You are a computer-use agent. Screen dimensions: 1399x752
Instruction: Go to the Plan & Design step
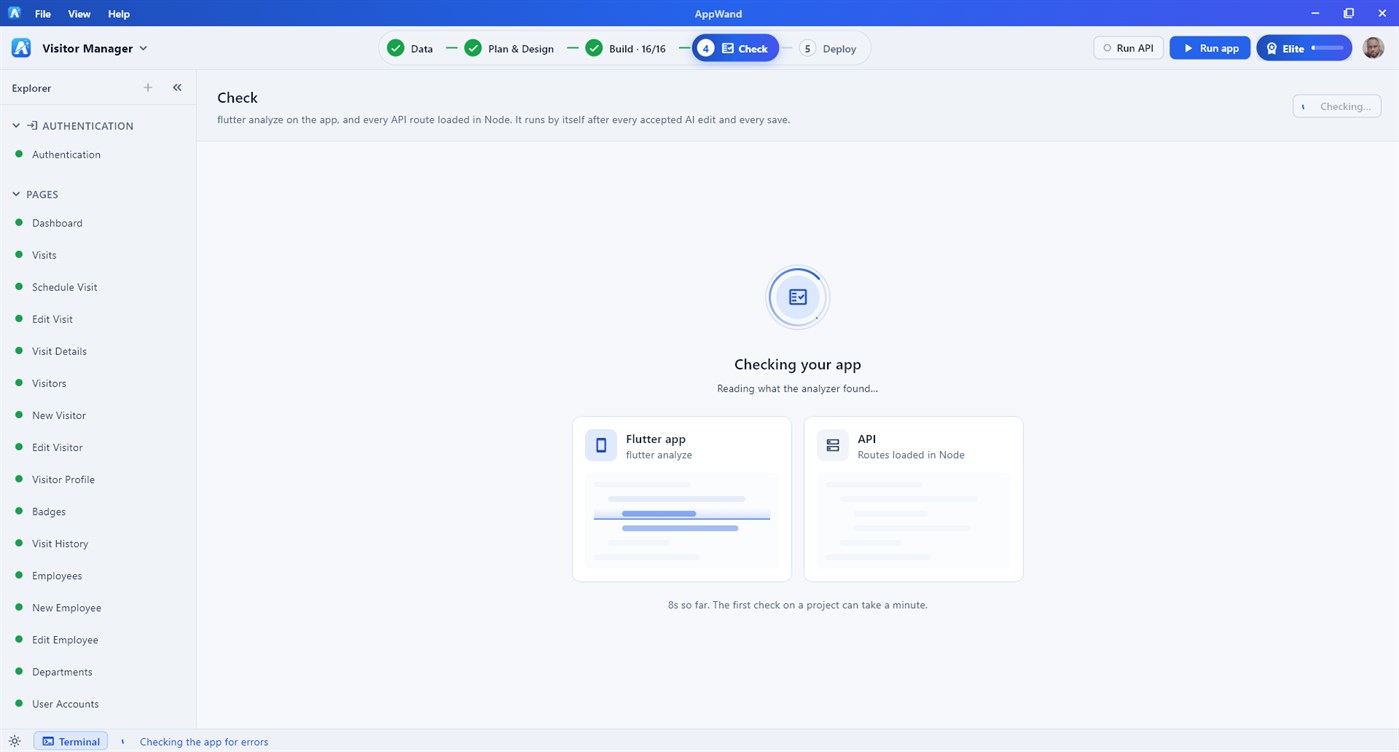point(509,48)
